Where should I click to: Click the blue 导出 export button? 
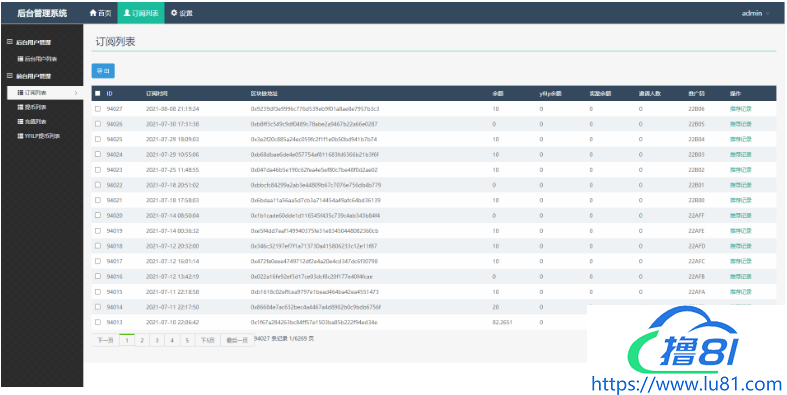[x=103, y=71]
